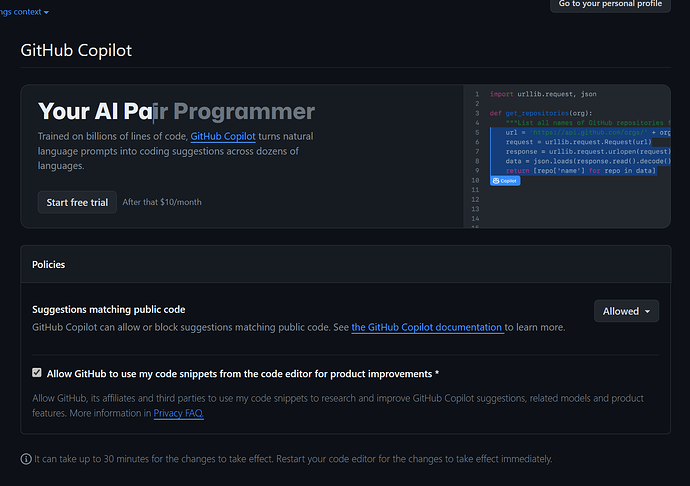This screenshot has width=690, height=486.
Task: Click the data = json.loads code line
Action: (587, 161)
